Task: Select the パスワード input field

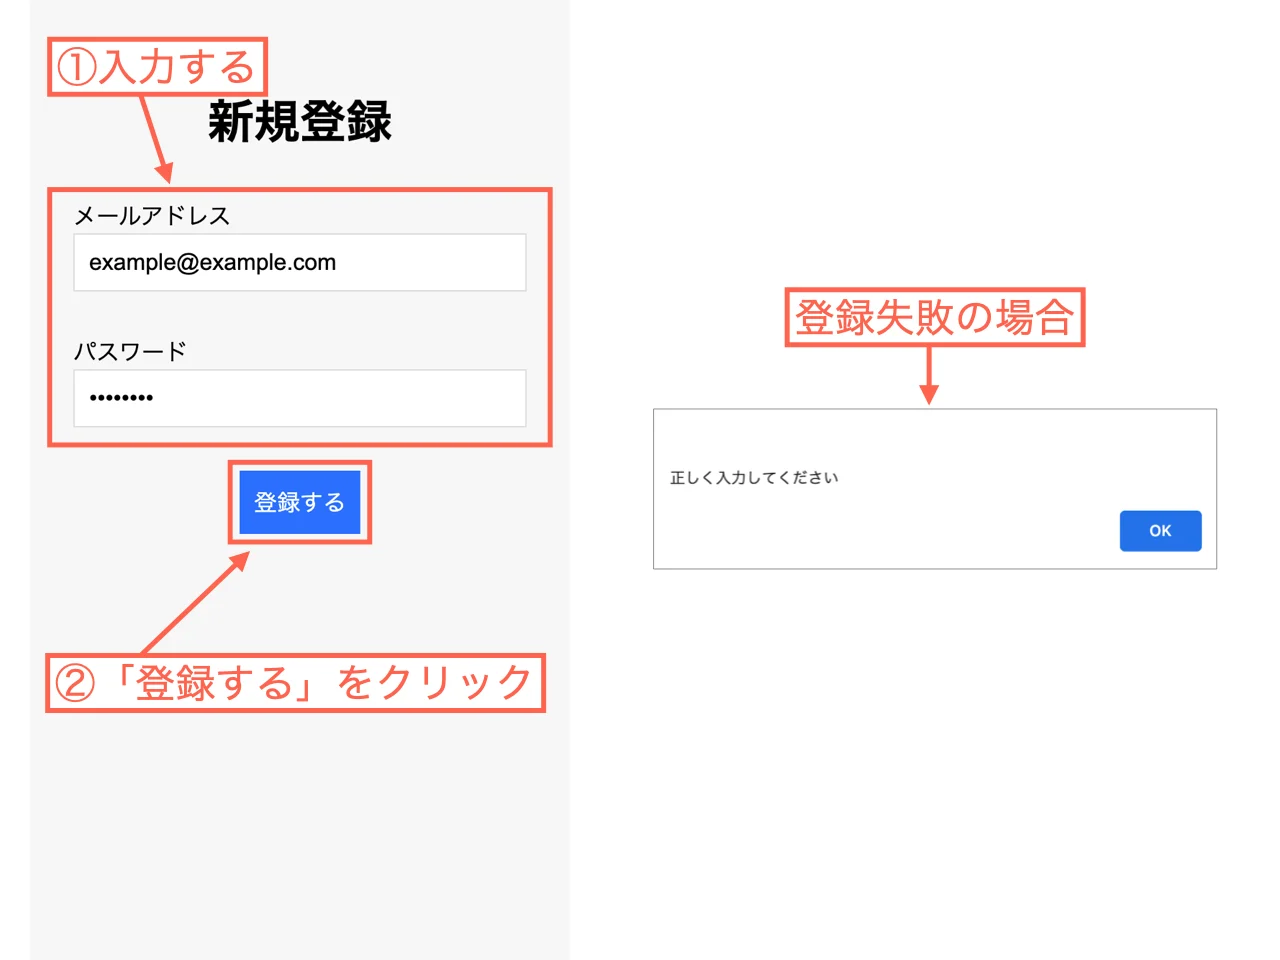Action: point(299,398)
